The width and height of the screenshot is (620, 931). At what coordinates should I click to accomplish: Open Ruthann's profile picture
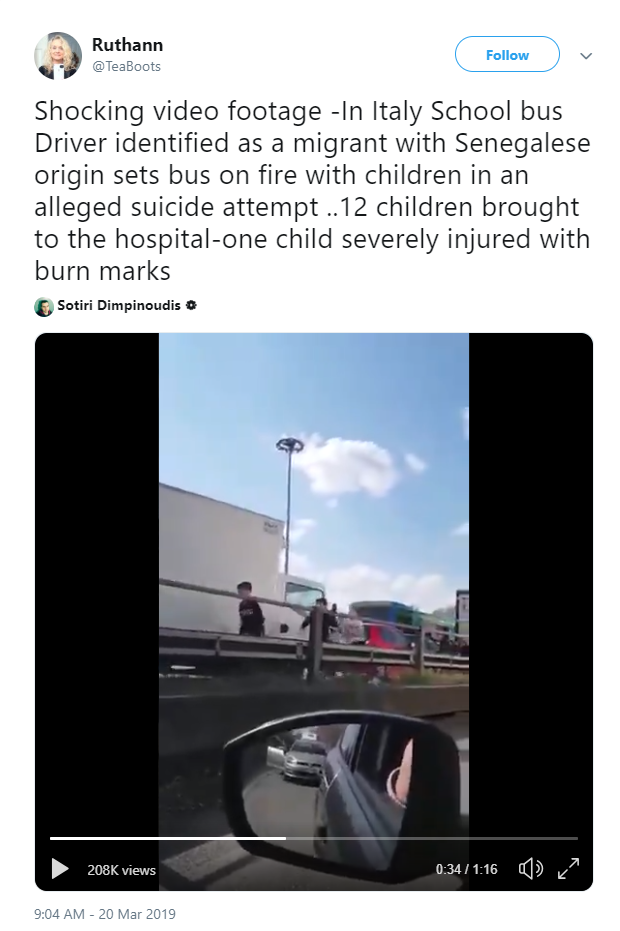point(58,56)
